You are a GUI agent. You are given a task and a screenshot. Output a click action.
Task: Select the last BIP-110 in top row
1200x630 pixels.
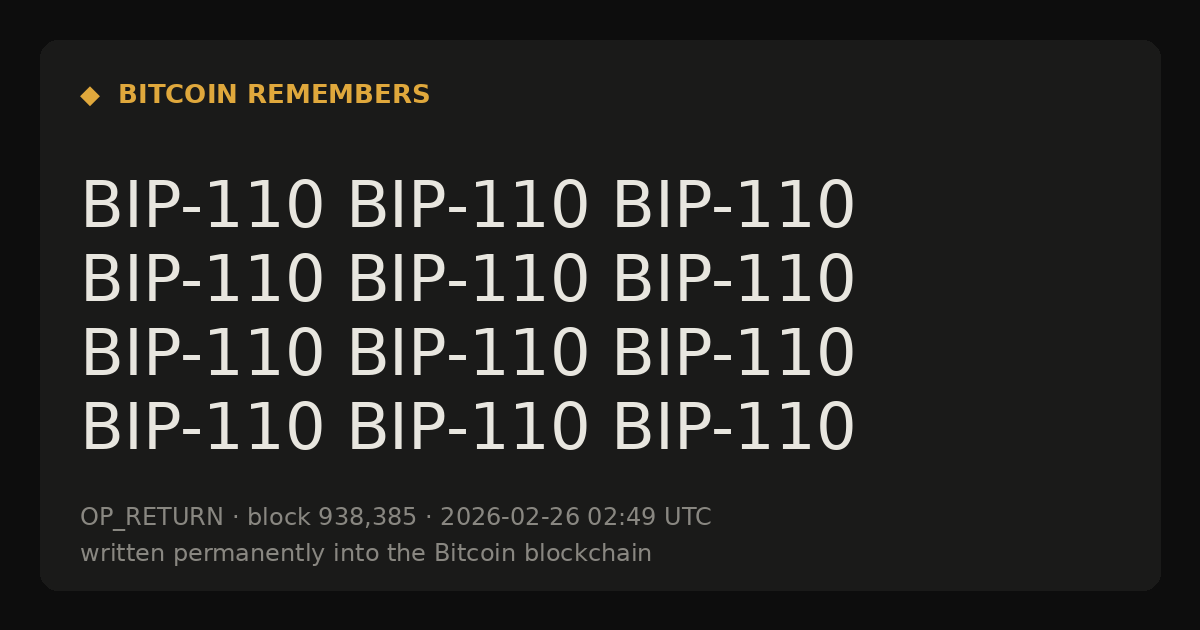pos(733,207)
